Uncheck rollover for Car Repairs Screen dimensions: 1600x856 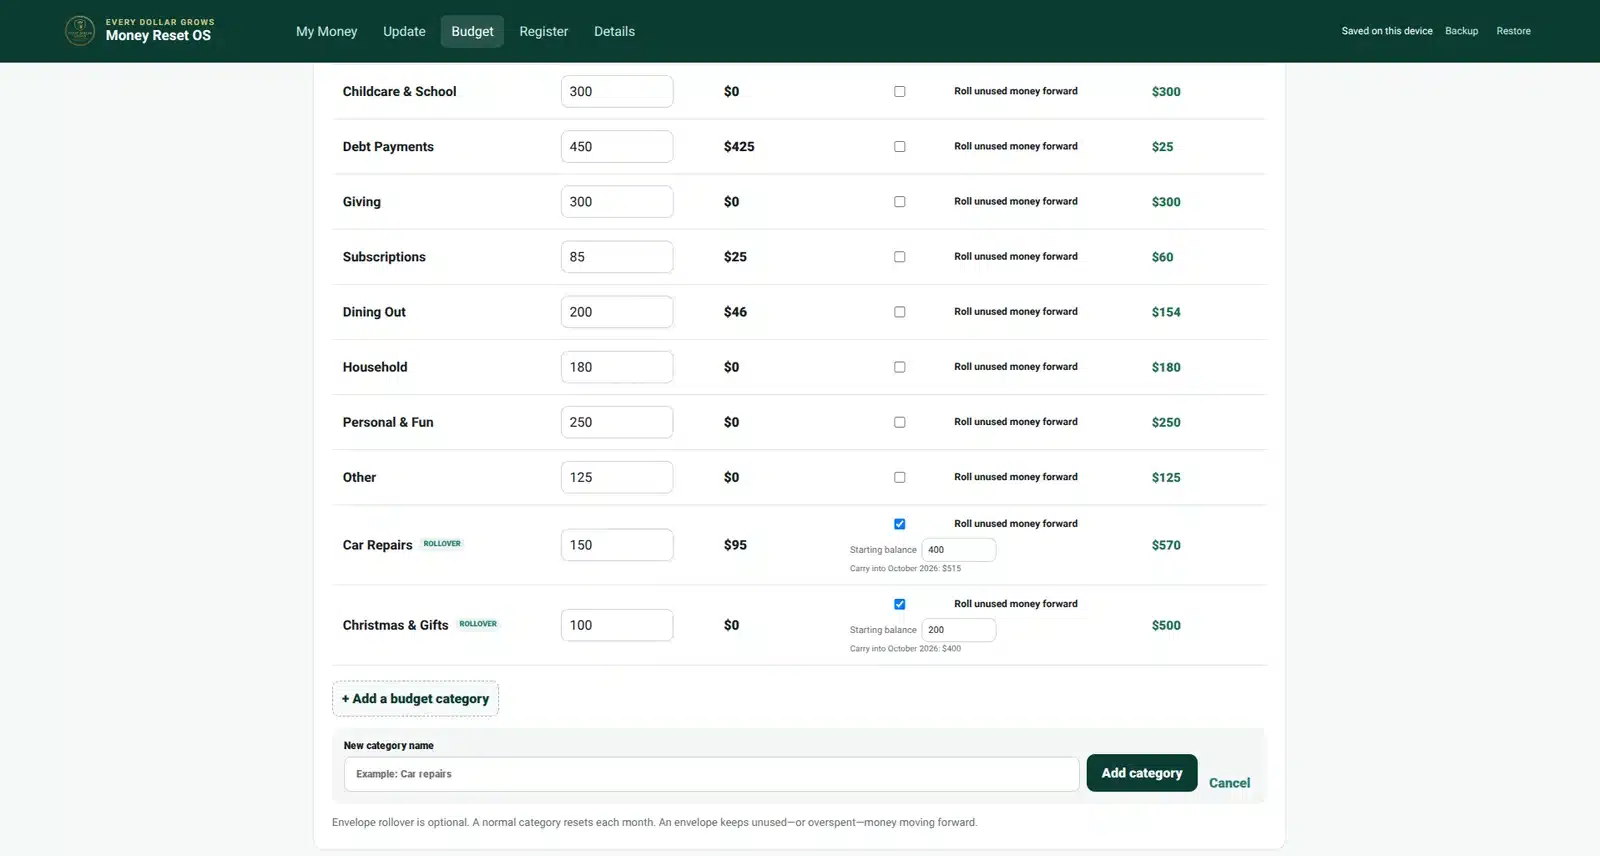pyautogui.click(x=900, y=524)
